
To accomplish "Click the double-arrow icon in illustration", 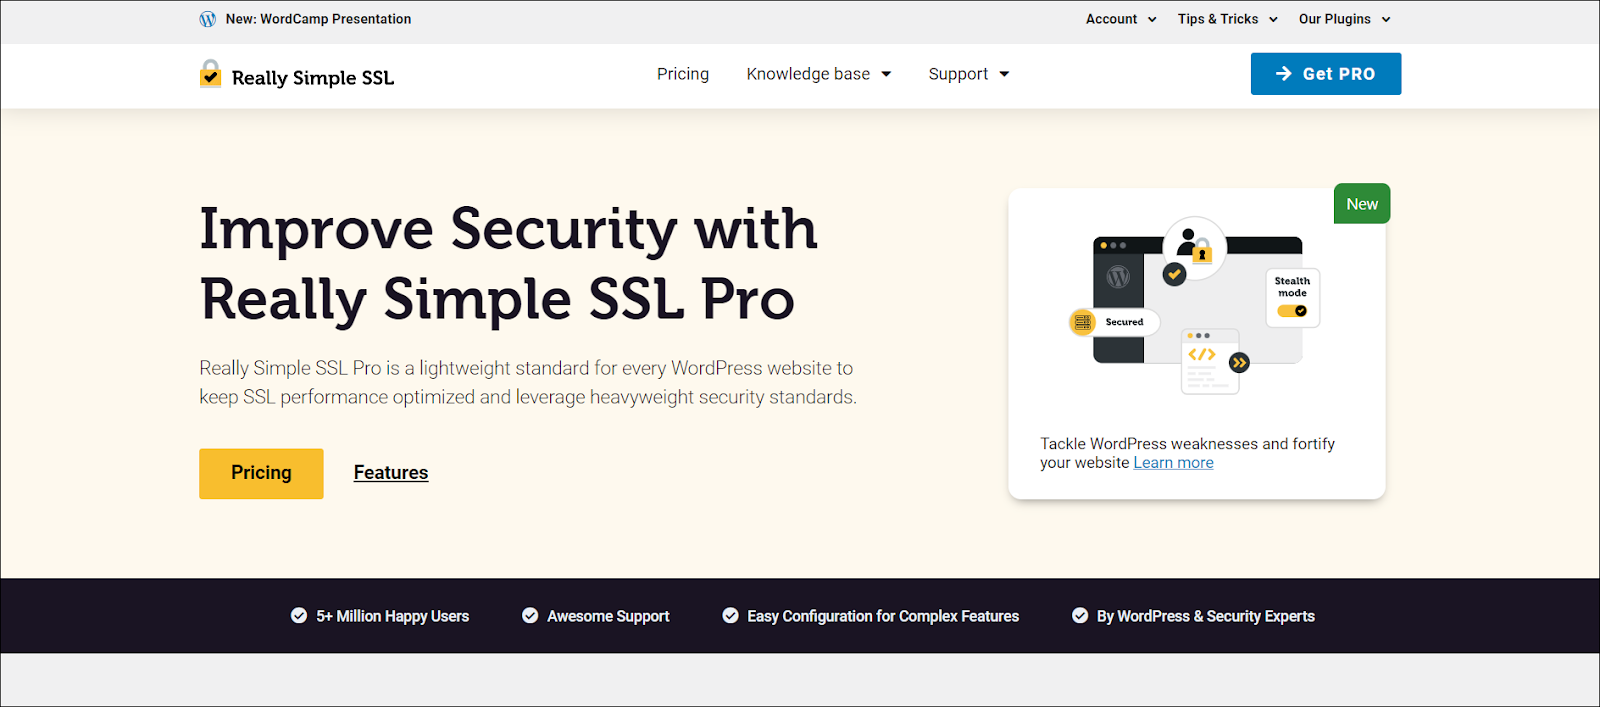I will click(1239, 363).
